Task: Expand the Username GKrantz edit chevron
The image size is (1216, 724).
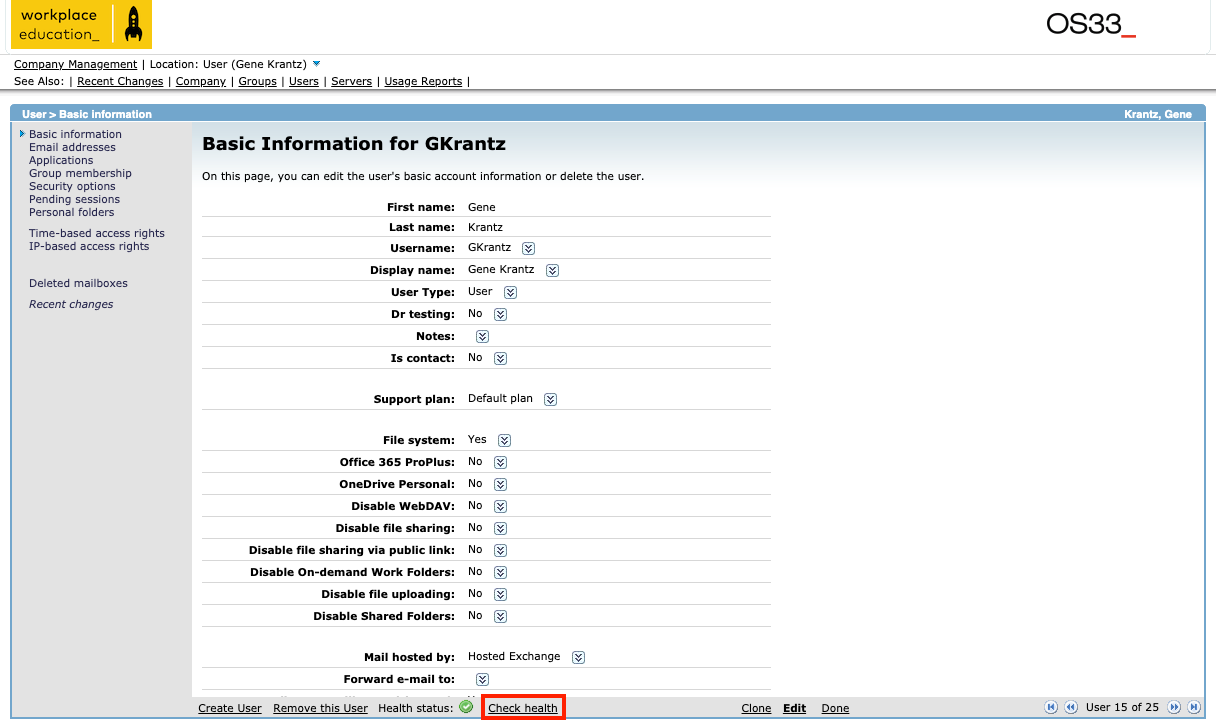Action: click(x=529, y=248)
